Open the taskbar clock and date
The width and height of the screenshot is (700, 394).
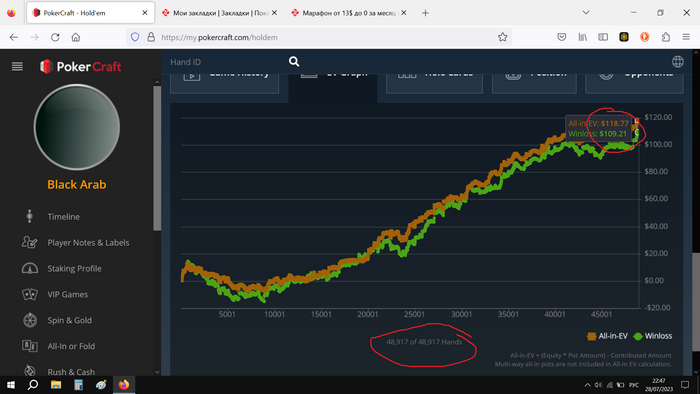coord(659,385)
